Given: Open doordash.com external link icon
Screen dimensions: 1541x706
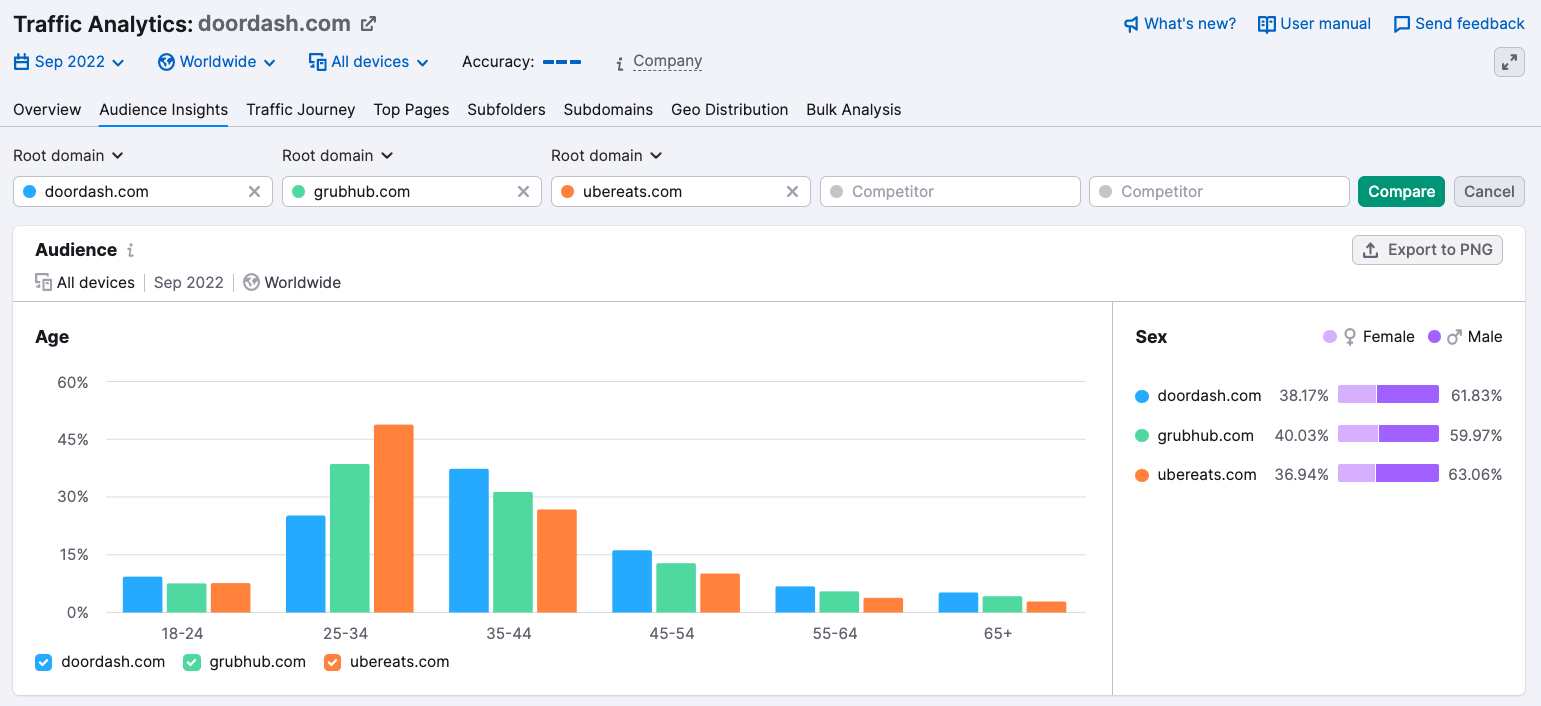Looking at the screenshot, I should 369,23.
